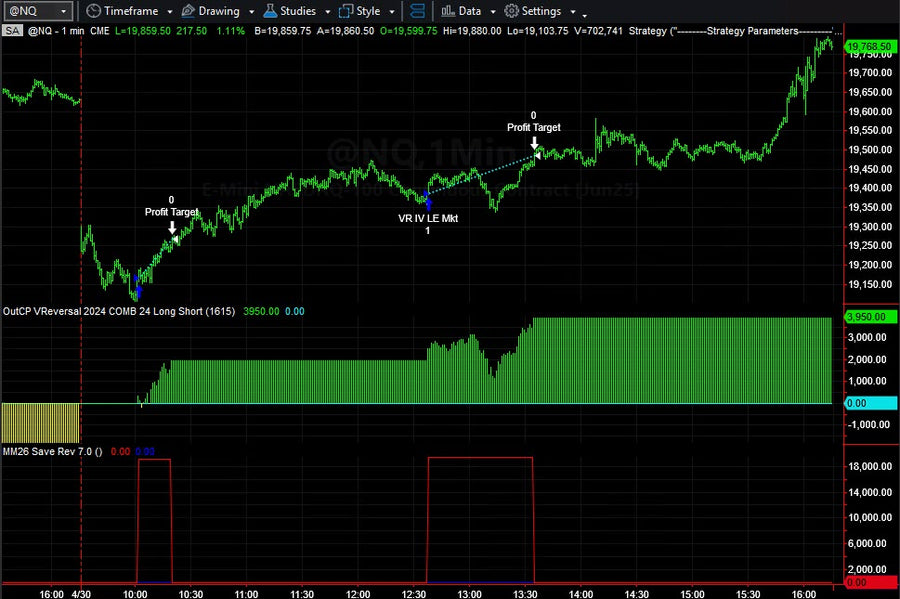Click the 15:30 time axis label

[748, 594]
